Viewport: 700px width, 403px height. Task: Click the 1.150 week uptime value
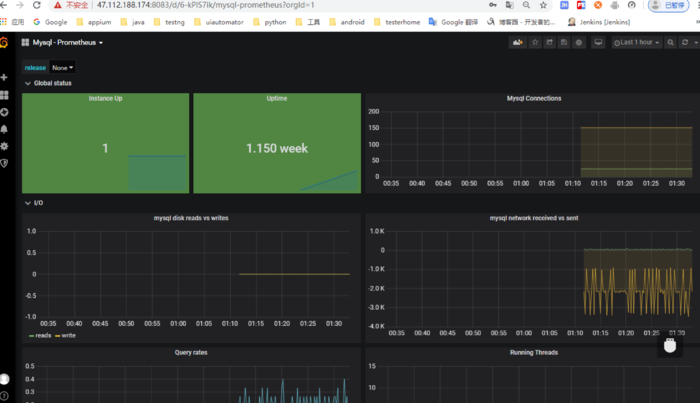(277, 148)
